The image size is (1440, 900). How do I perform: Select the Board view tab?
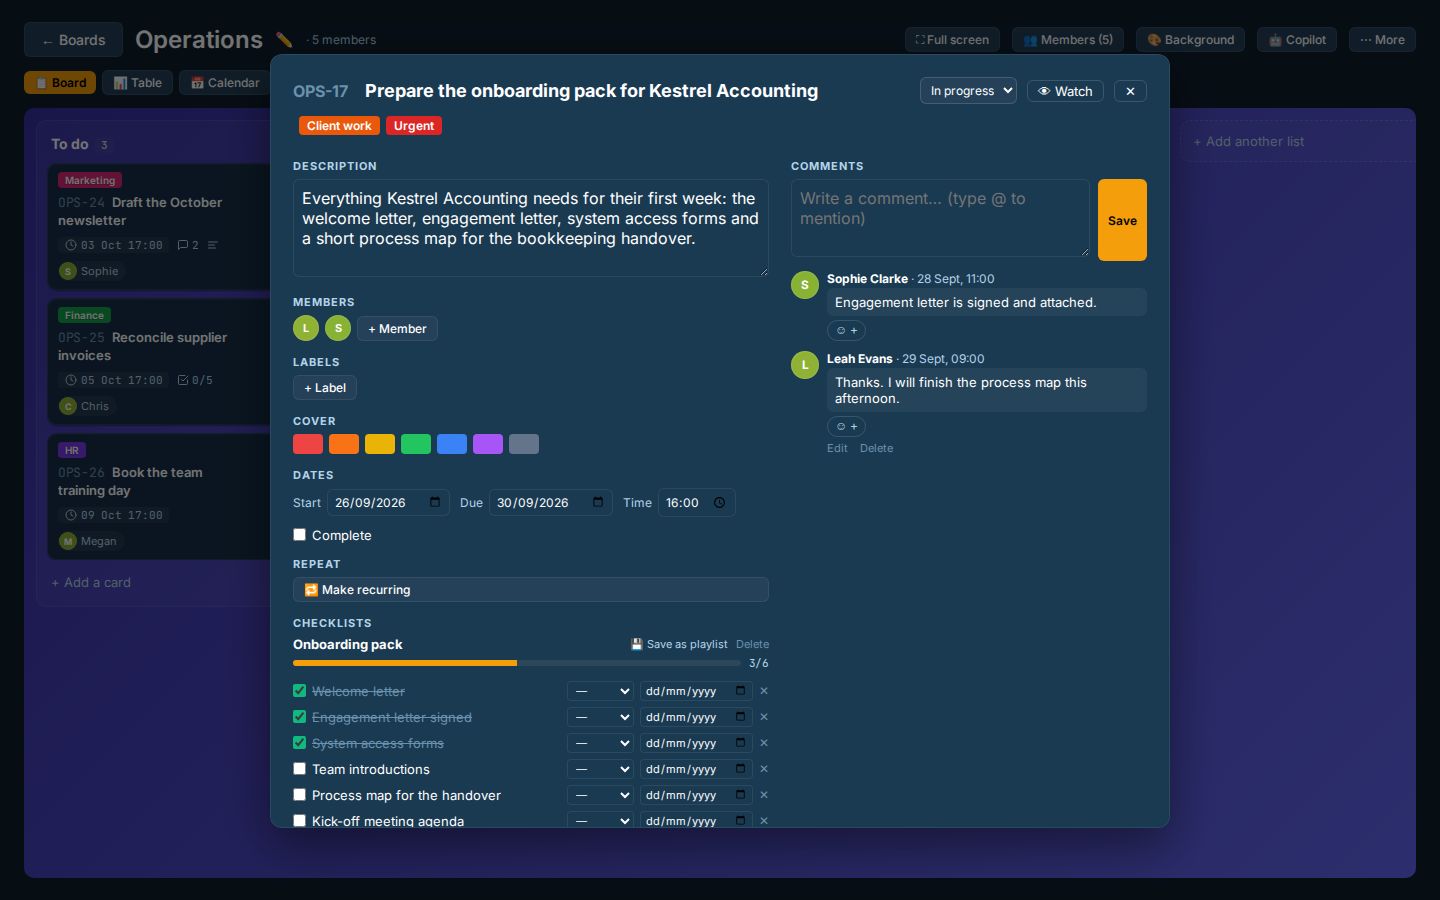tap(60, 83)
